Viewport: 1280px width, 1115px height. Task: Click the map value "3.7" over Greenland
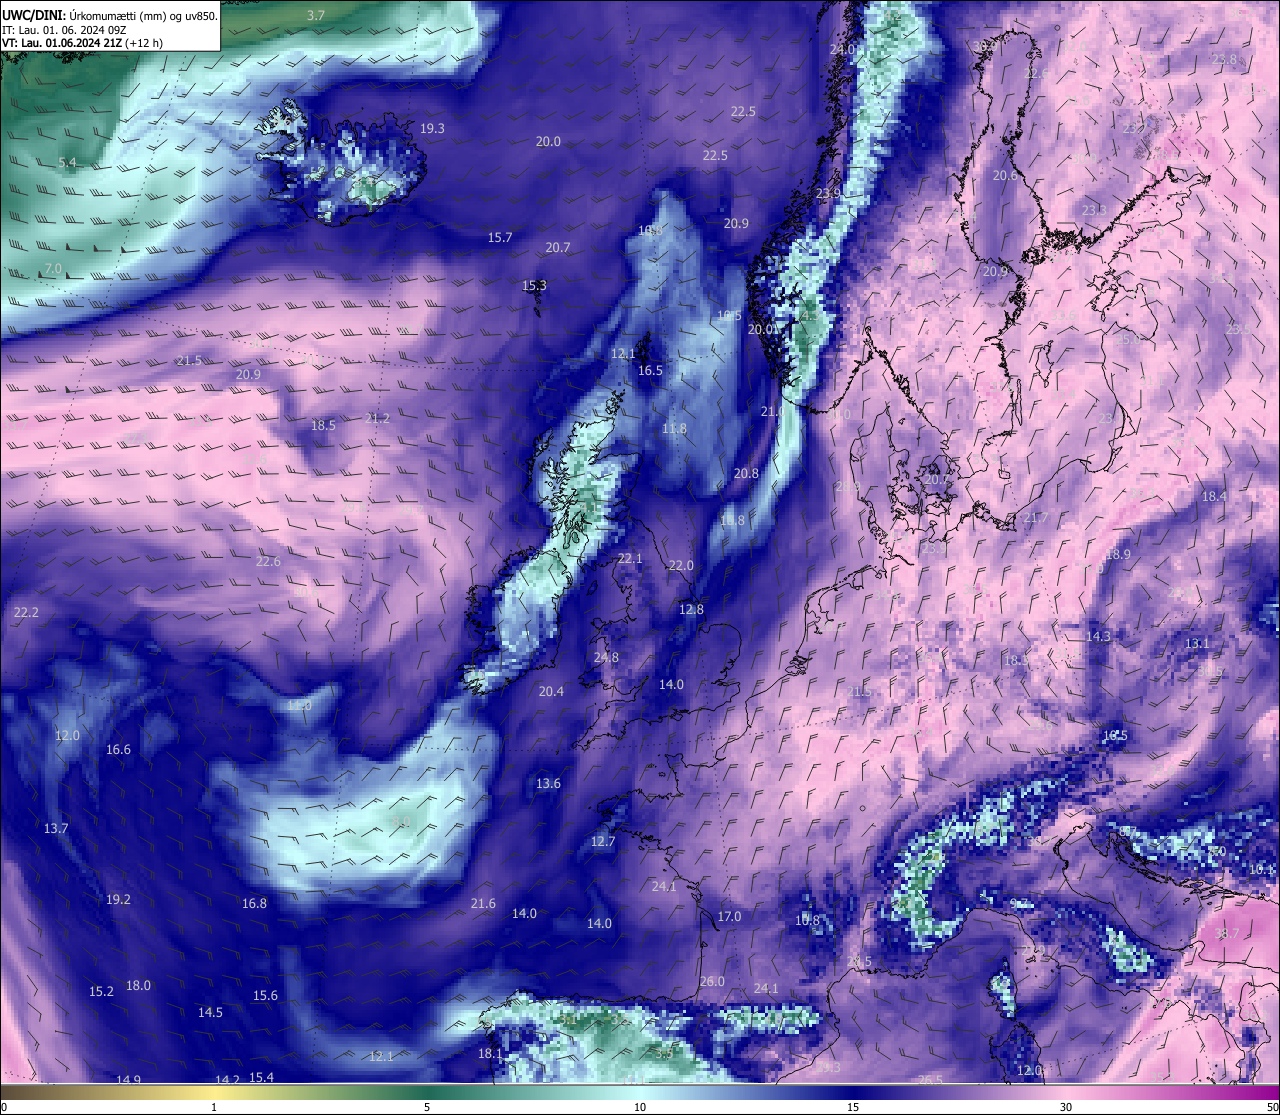316,15
